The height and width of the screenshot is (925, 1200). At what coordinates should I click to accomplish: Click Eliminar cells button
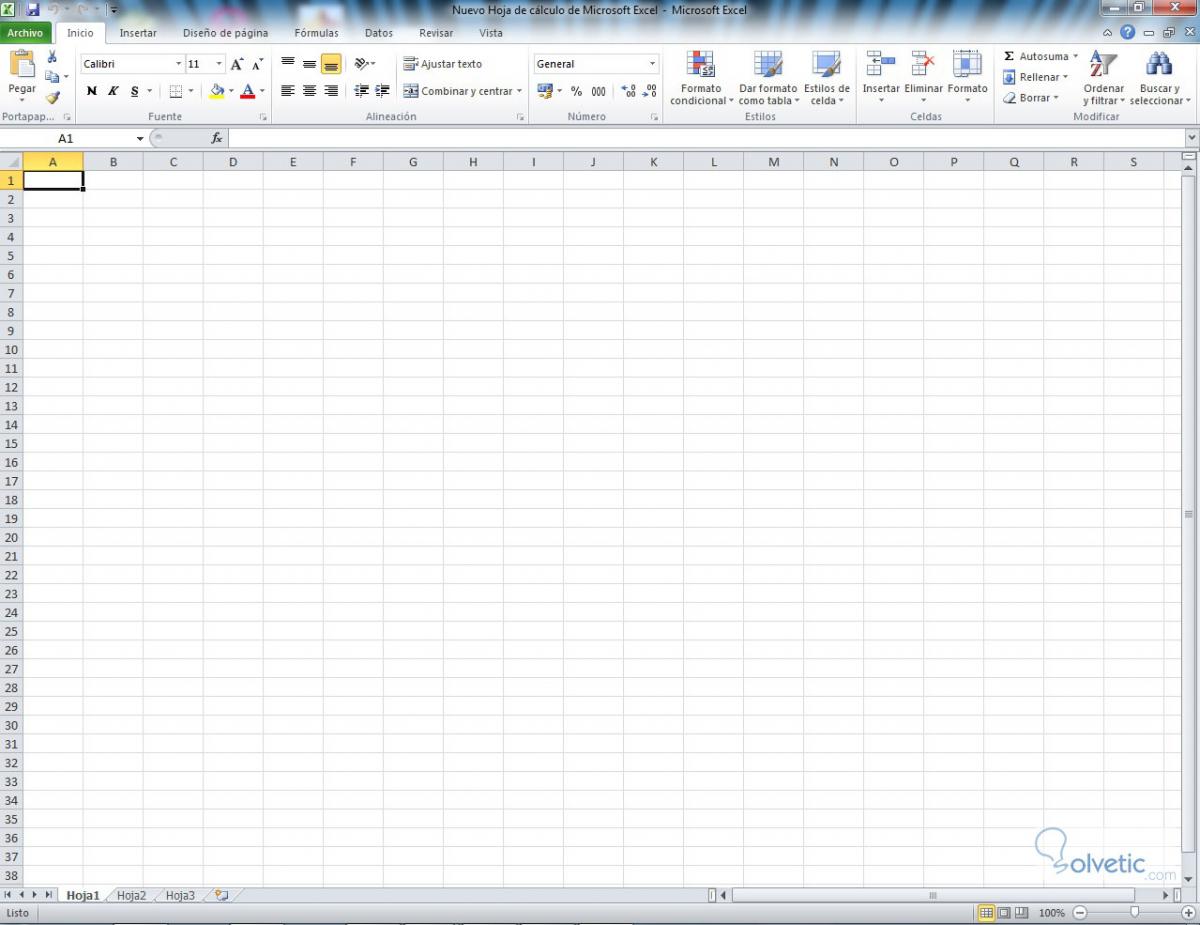click(923, 78)
